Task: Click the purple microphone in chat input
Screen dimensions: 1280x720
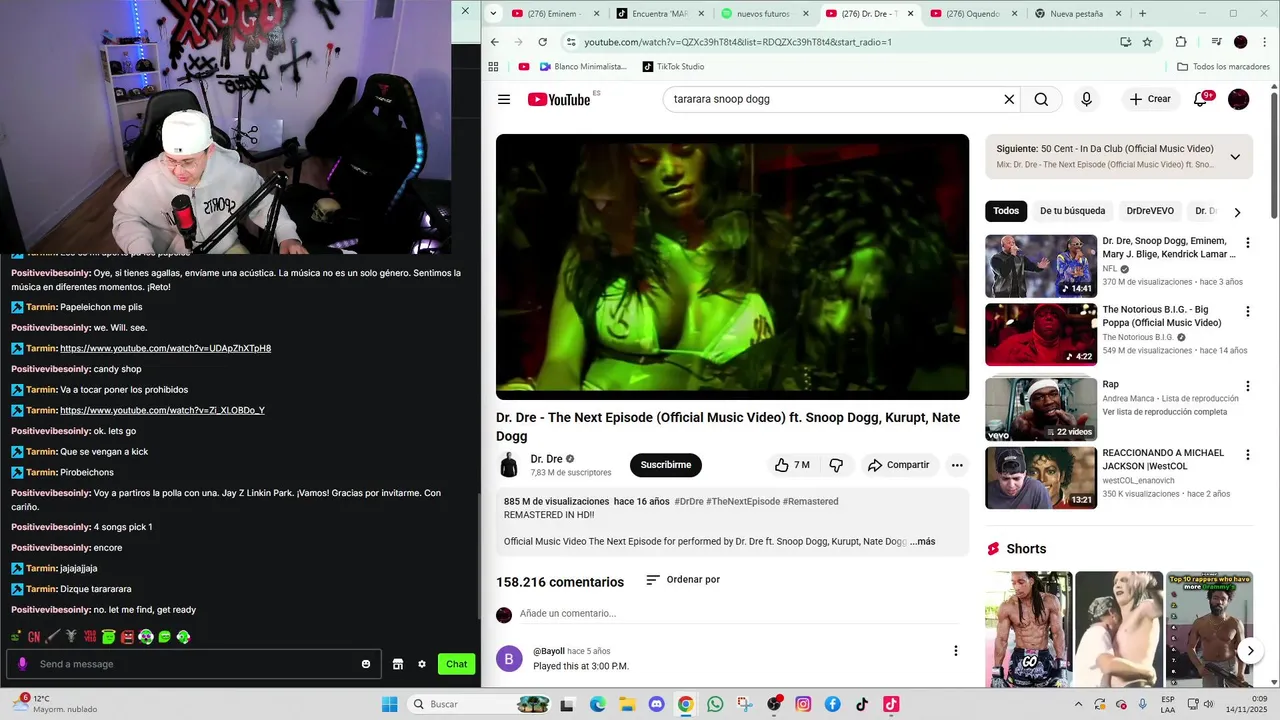Action: [22, 664]
